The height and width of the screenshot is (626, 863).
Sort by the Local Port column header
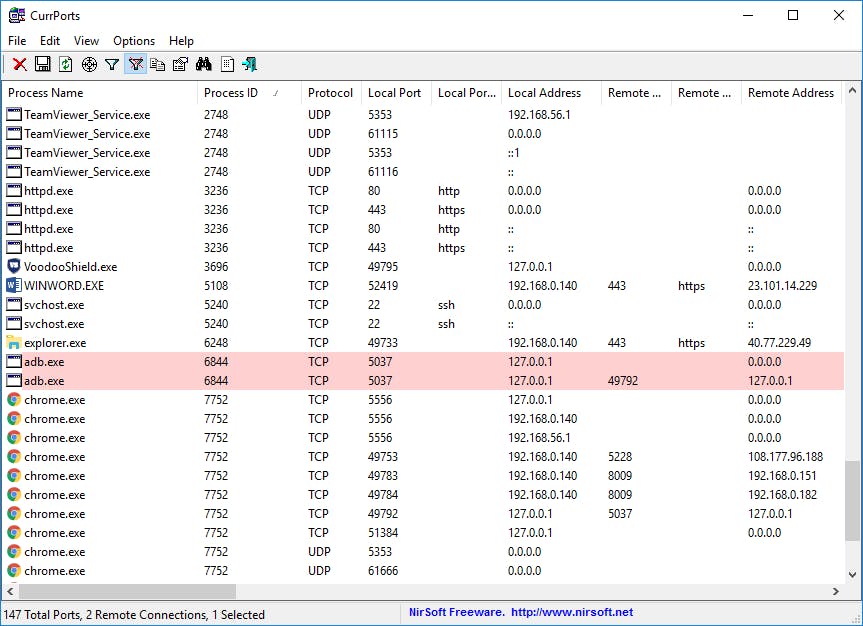(x=396, y=93)
